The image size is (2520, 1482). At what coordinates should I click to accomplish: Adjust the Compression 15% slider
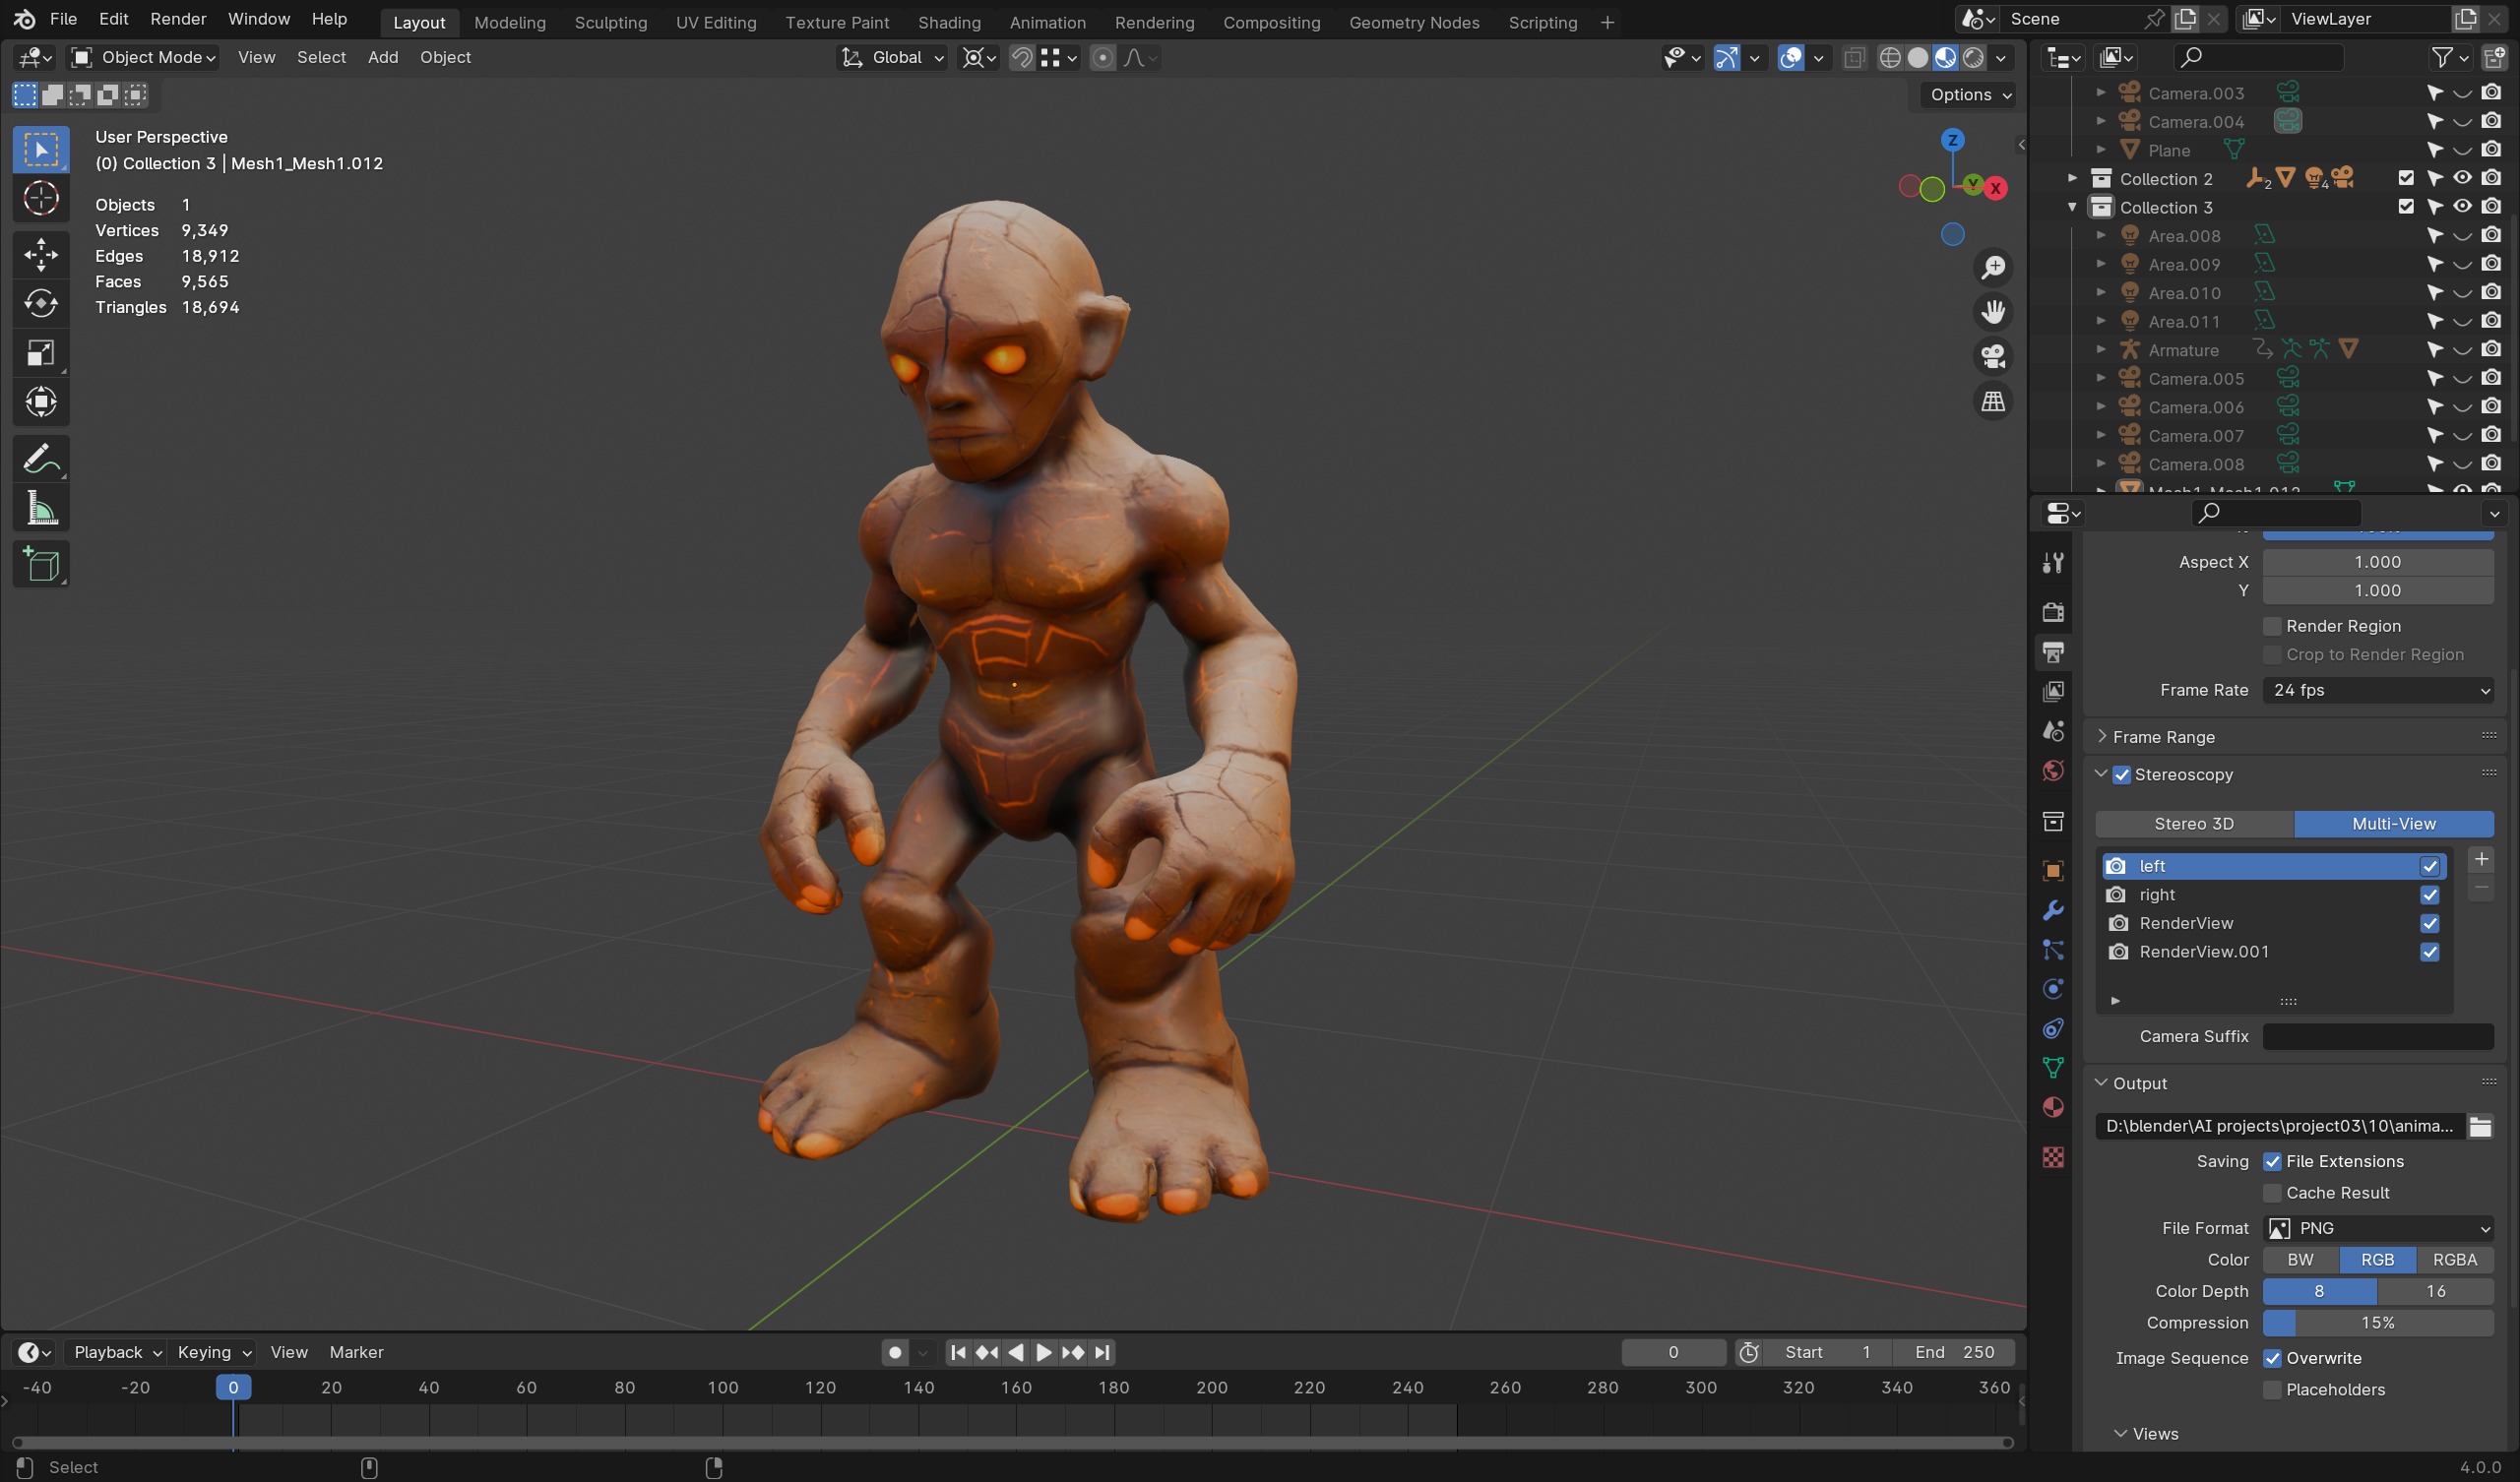(x=2377, y=1323)
